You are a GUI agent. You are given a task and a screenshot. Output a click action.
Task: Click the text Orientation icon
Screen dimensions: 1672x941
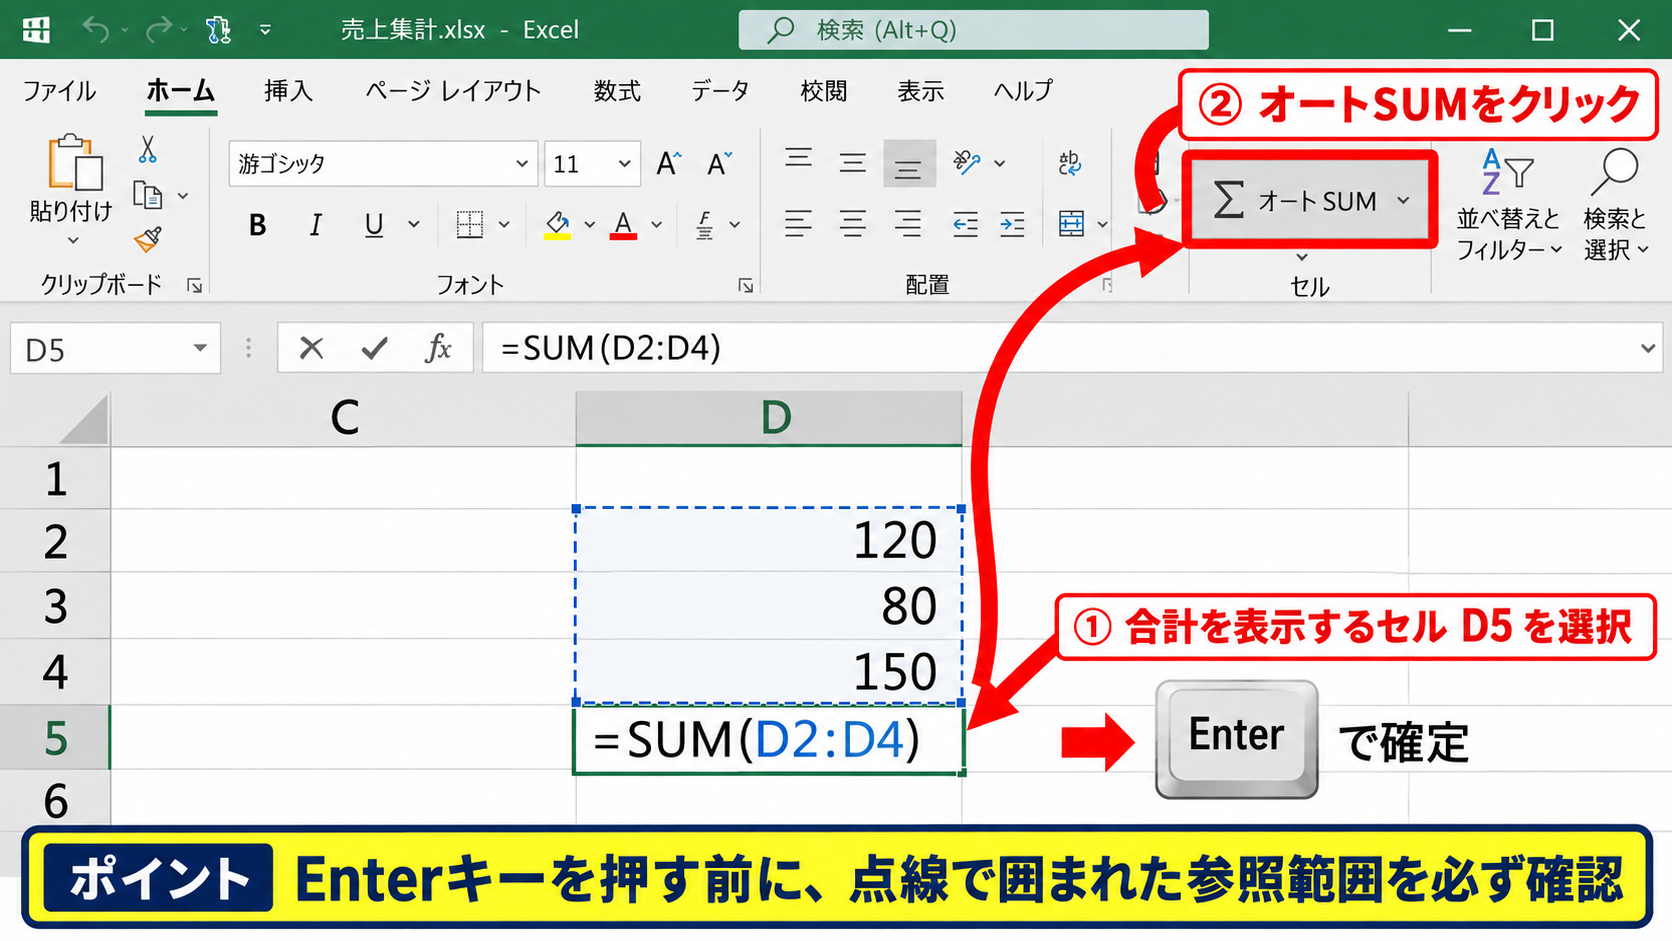(967, 162)
